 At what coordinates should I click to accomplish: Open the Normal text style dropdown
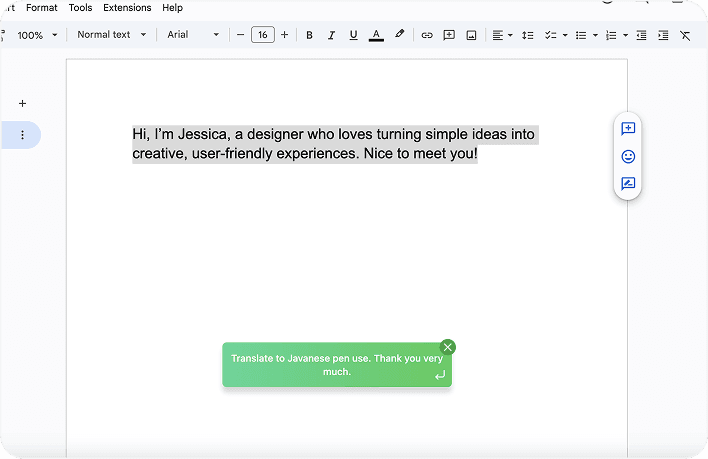point(111,35)
